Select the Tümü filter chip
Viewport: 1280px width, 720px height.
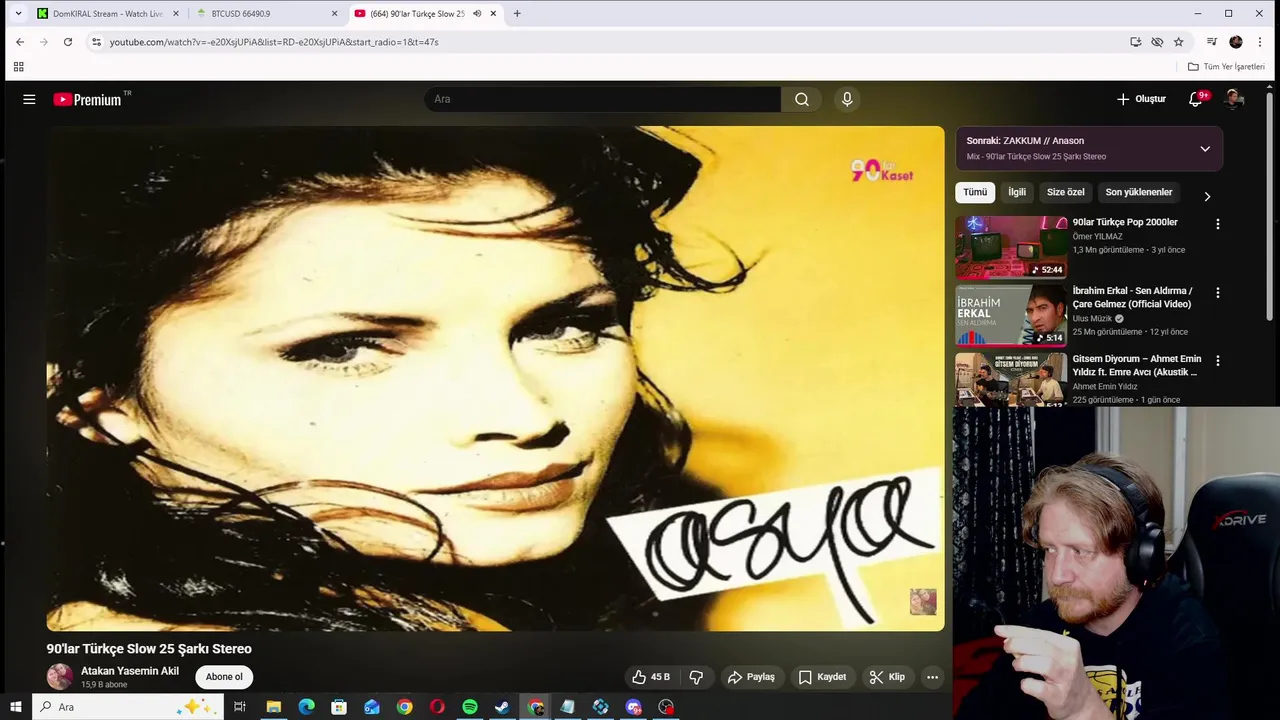[x=975, y=192]
